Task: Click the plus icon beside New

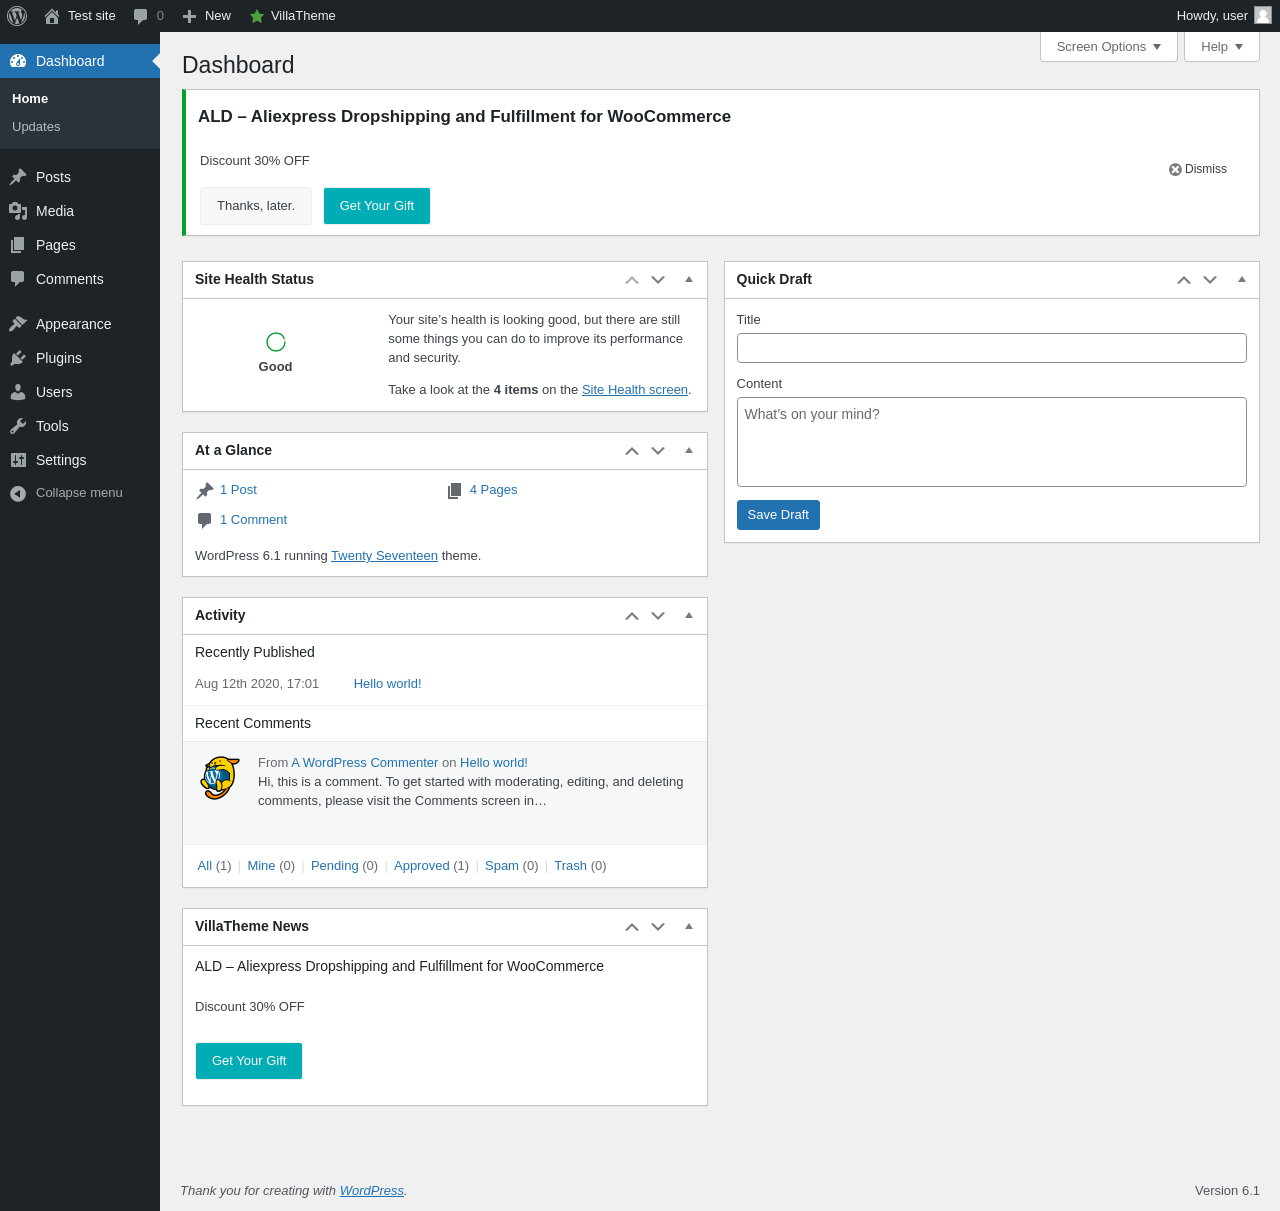Action: pos(189,16)
